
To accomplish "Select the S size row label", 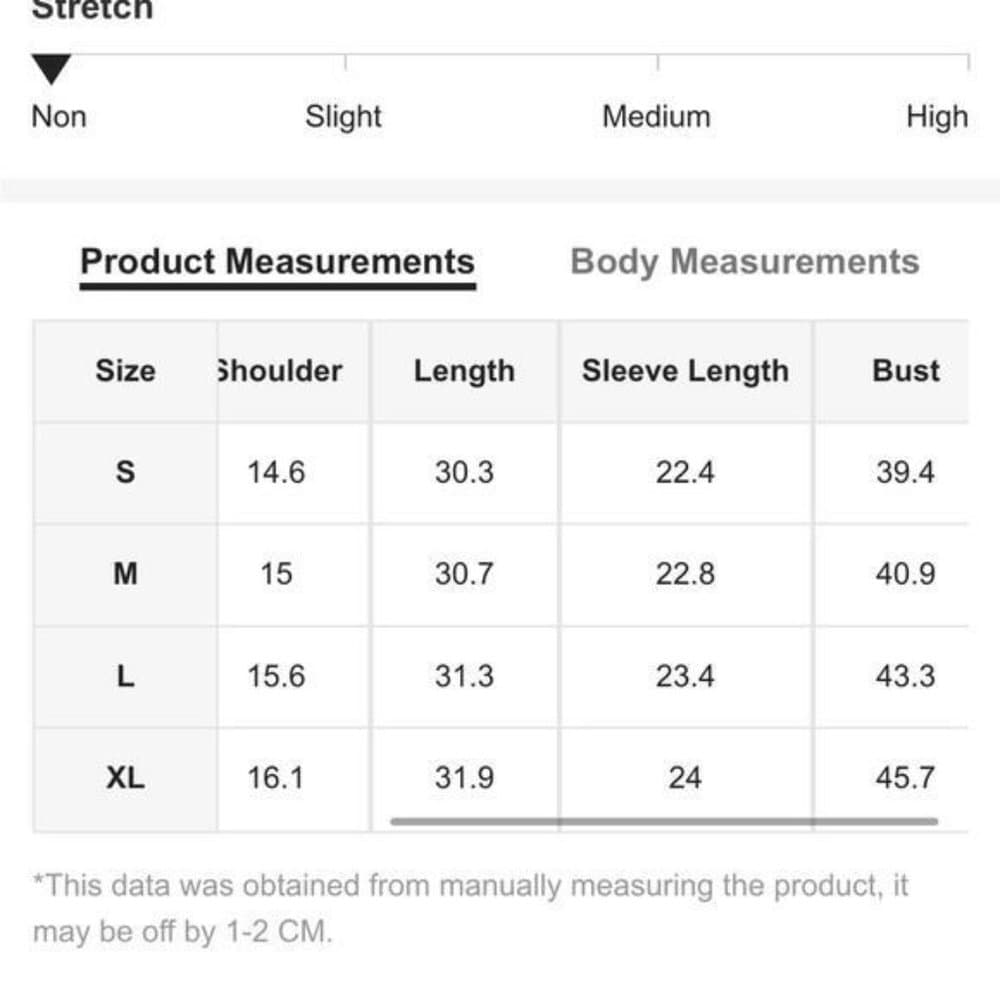I will [x=125, y=473].
